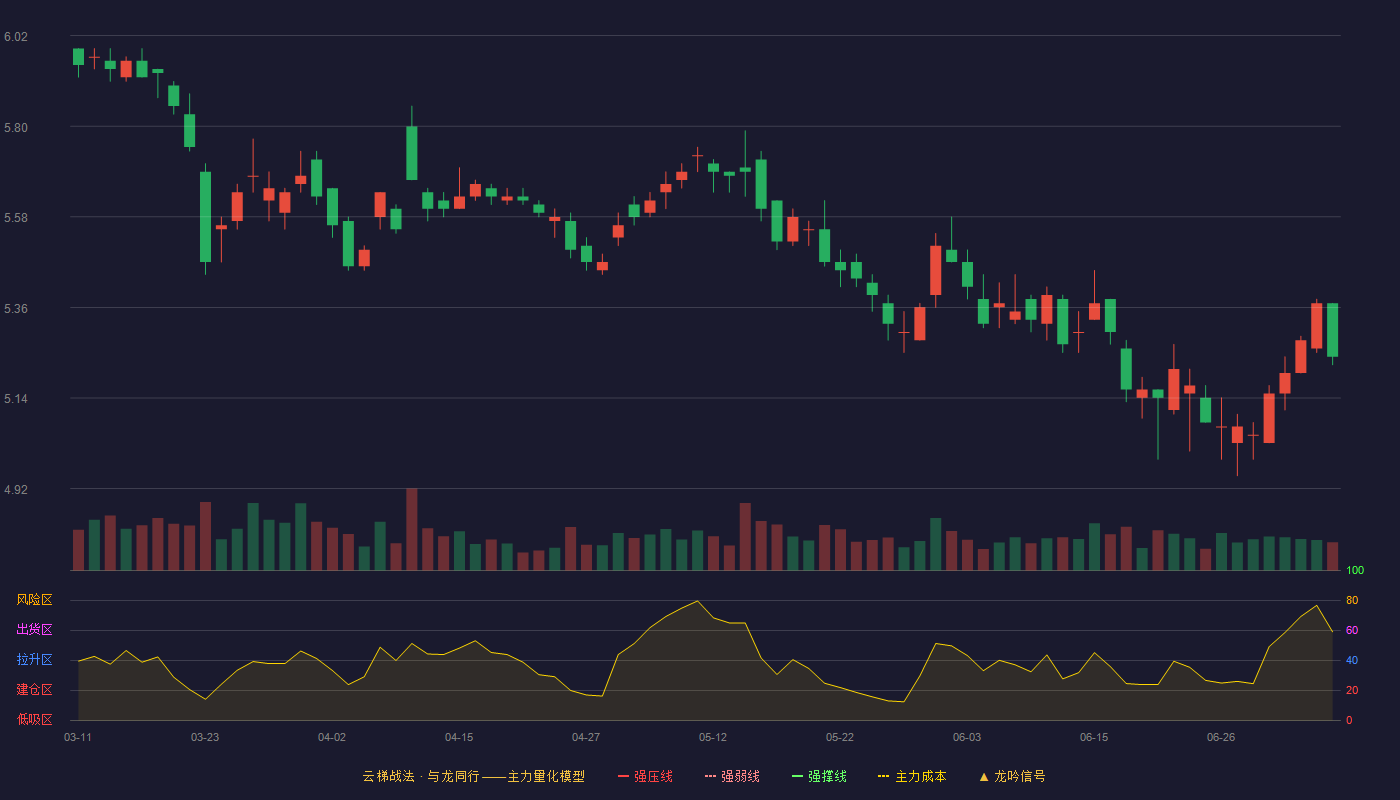Click the 05-22 date label
Image resolution: width=1400 pixels, height=800 pixels.
[x=840, y=737]
